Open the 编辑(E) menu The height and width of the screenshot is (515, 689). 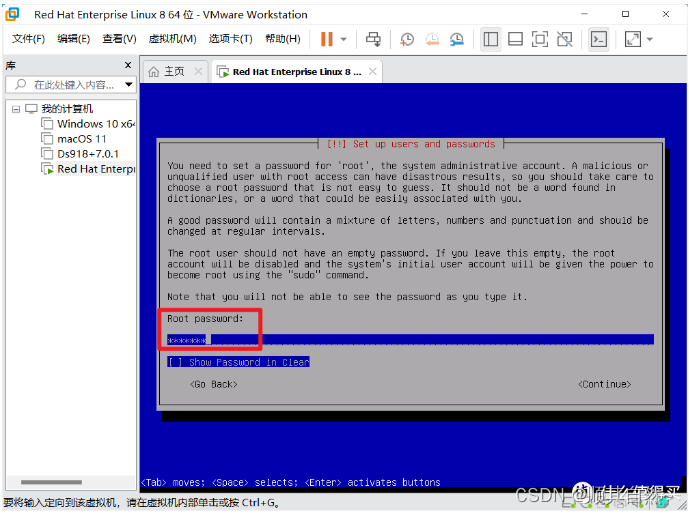[x=73, y=39]
